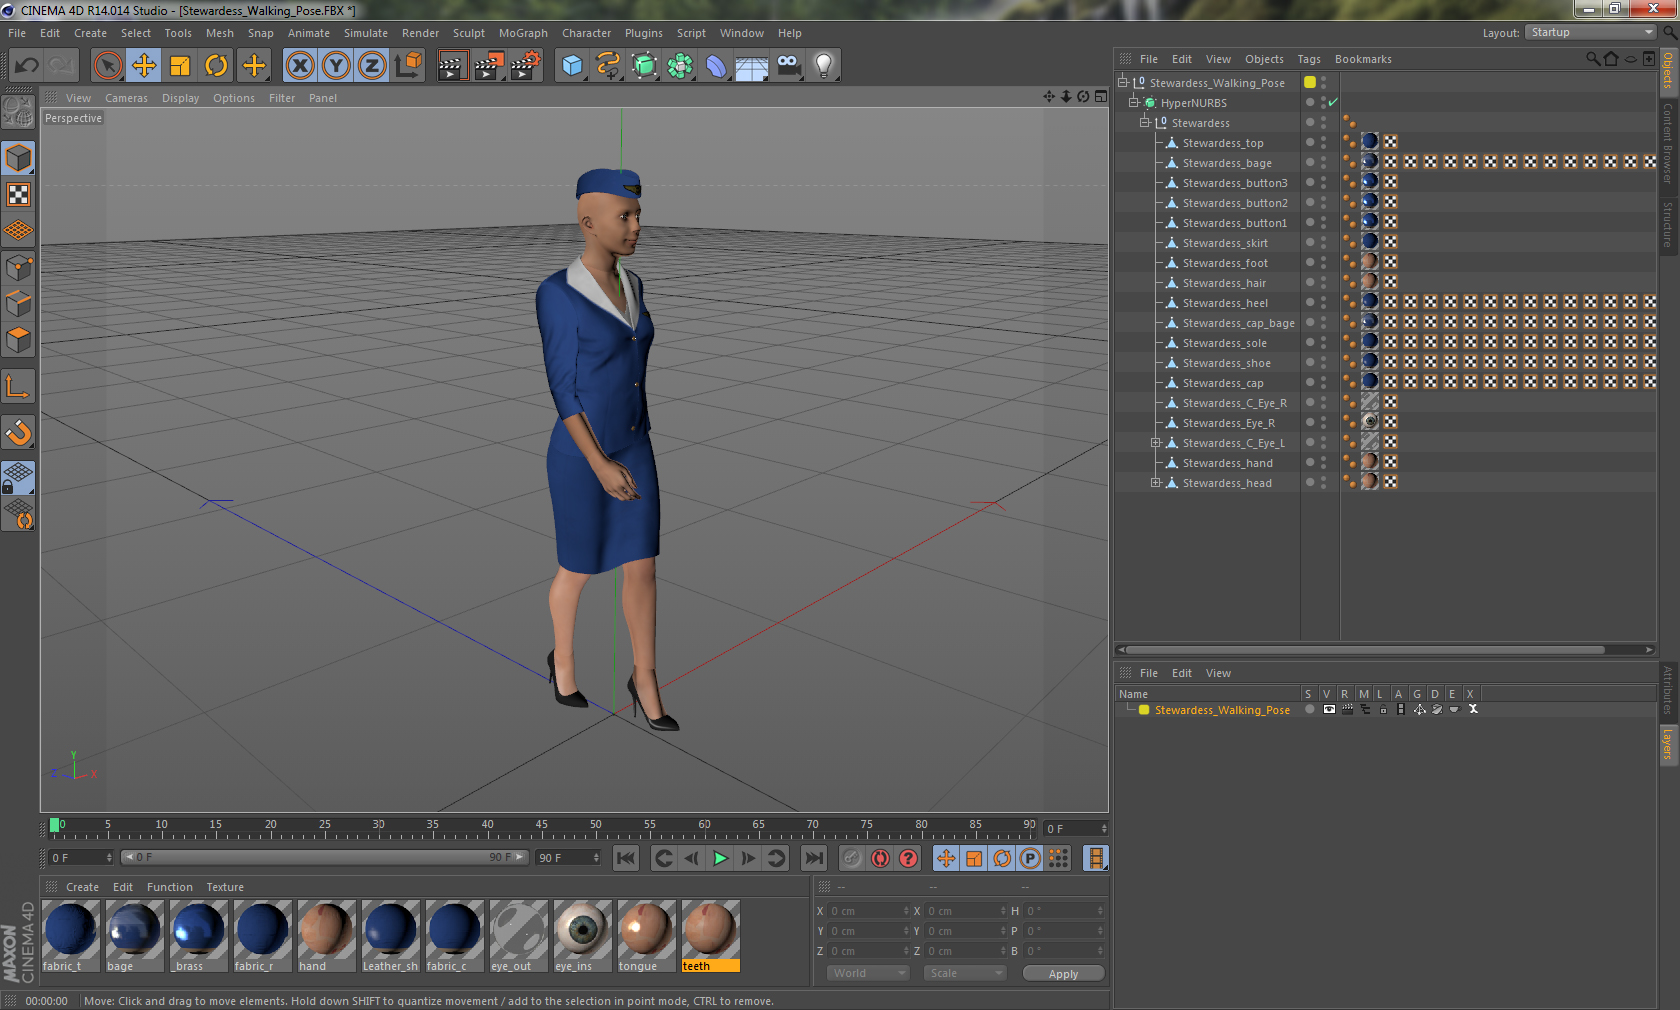Select the teeth material swatch
Viewport: 1680px width, 1010px height.
click(x=710, y=936)
